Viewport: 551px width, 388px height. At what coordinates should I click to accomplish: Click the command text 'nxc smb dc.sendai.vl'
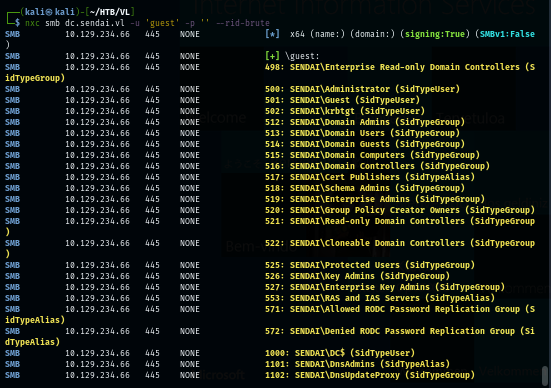click(x=74, y=23)
